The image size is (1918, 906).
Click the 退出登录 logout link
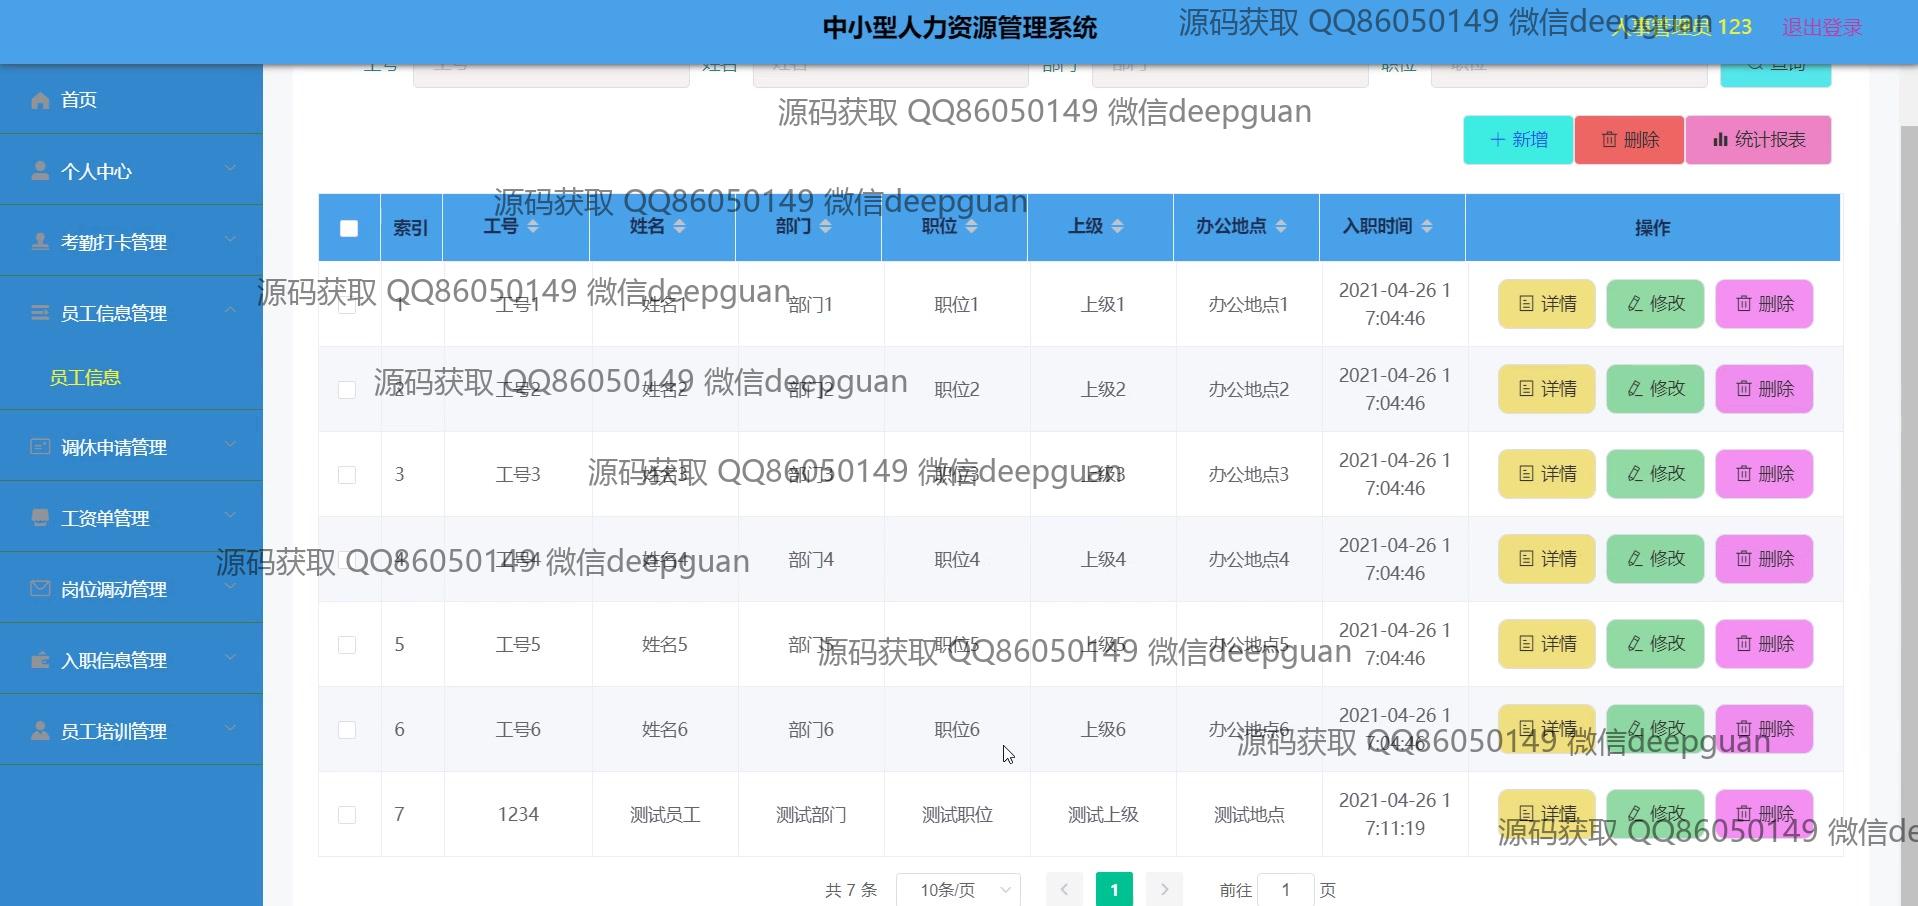[1821, 28]
